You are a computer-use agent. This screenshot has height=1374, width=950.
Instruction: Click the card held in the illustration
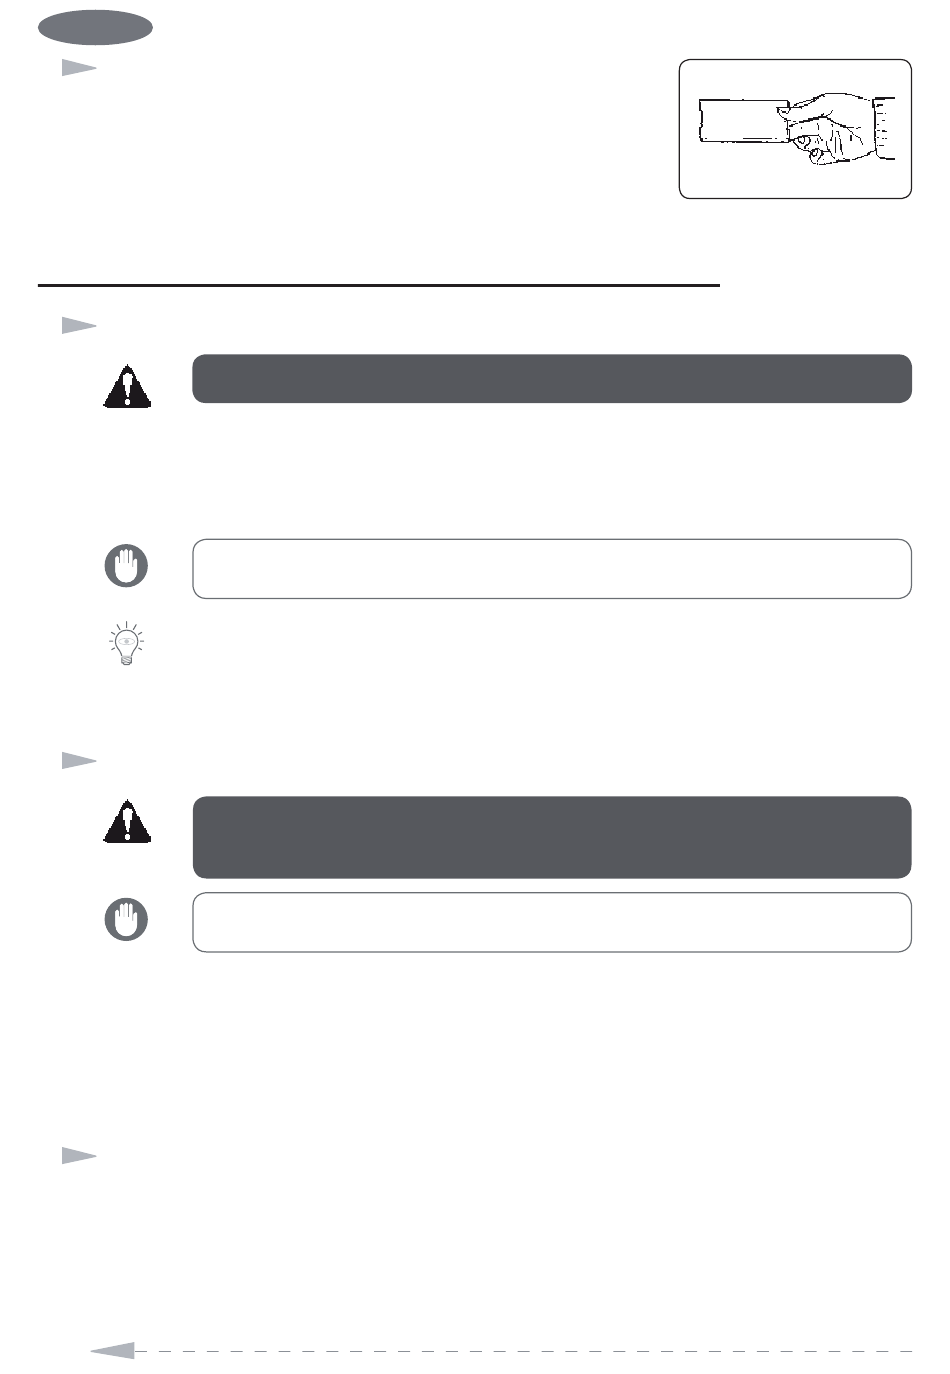pyautogui.click(x=743, y=120)
